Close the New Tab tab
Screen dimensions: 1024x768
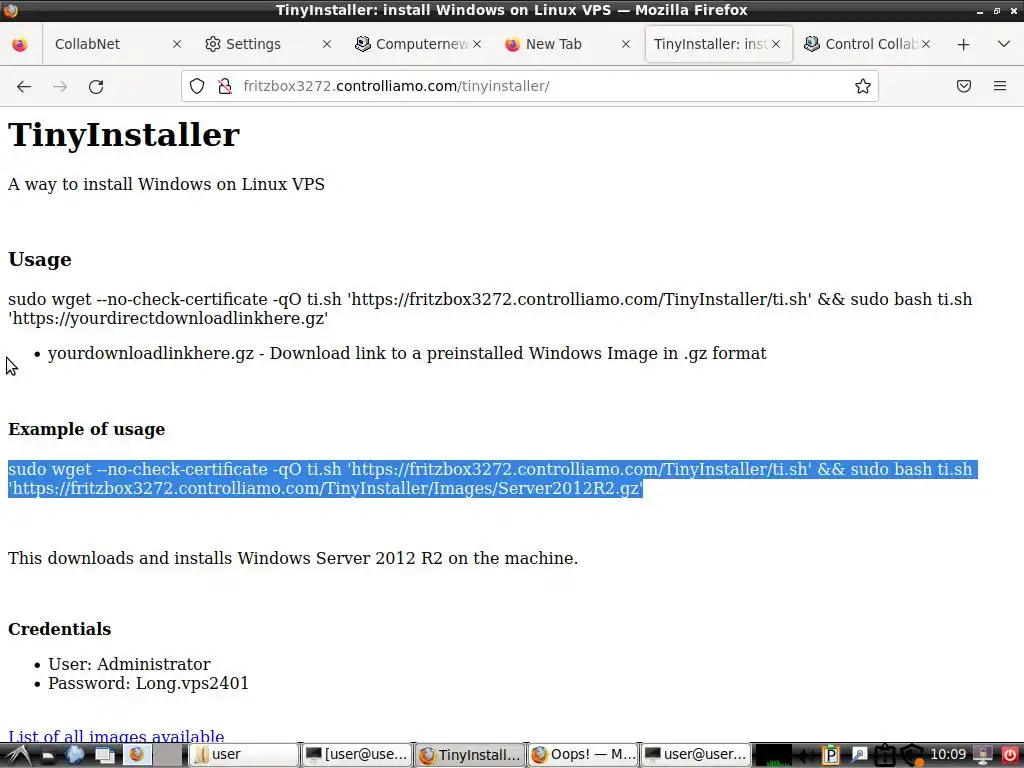pyautogui.click(x=626, y=44)
